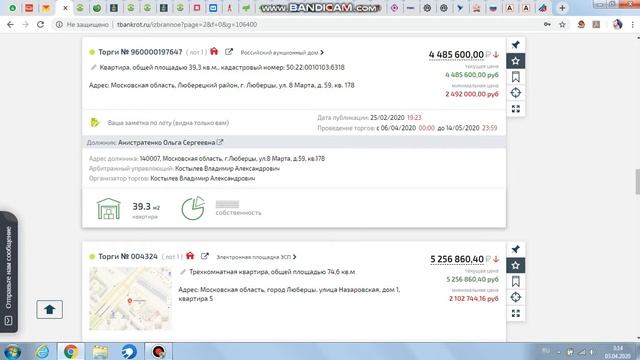The height and width of the screenshot is (360, 640).
Task: Switch to the second red-icon browser tab
Action: tap(29, 8)
